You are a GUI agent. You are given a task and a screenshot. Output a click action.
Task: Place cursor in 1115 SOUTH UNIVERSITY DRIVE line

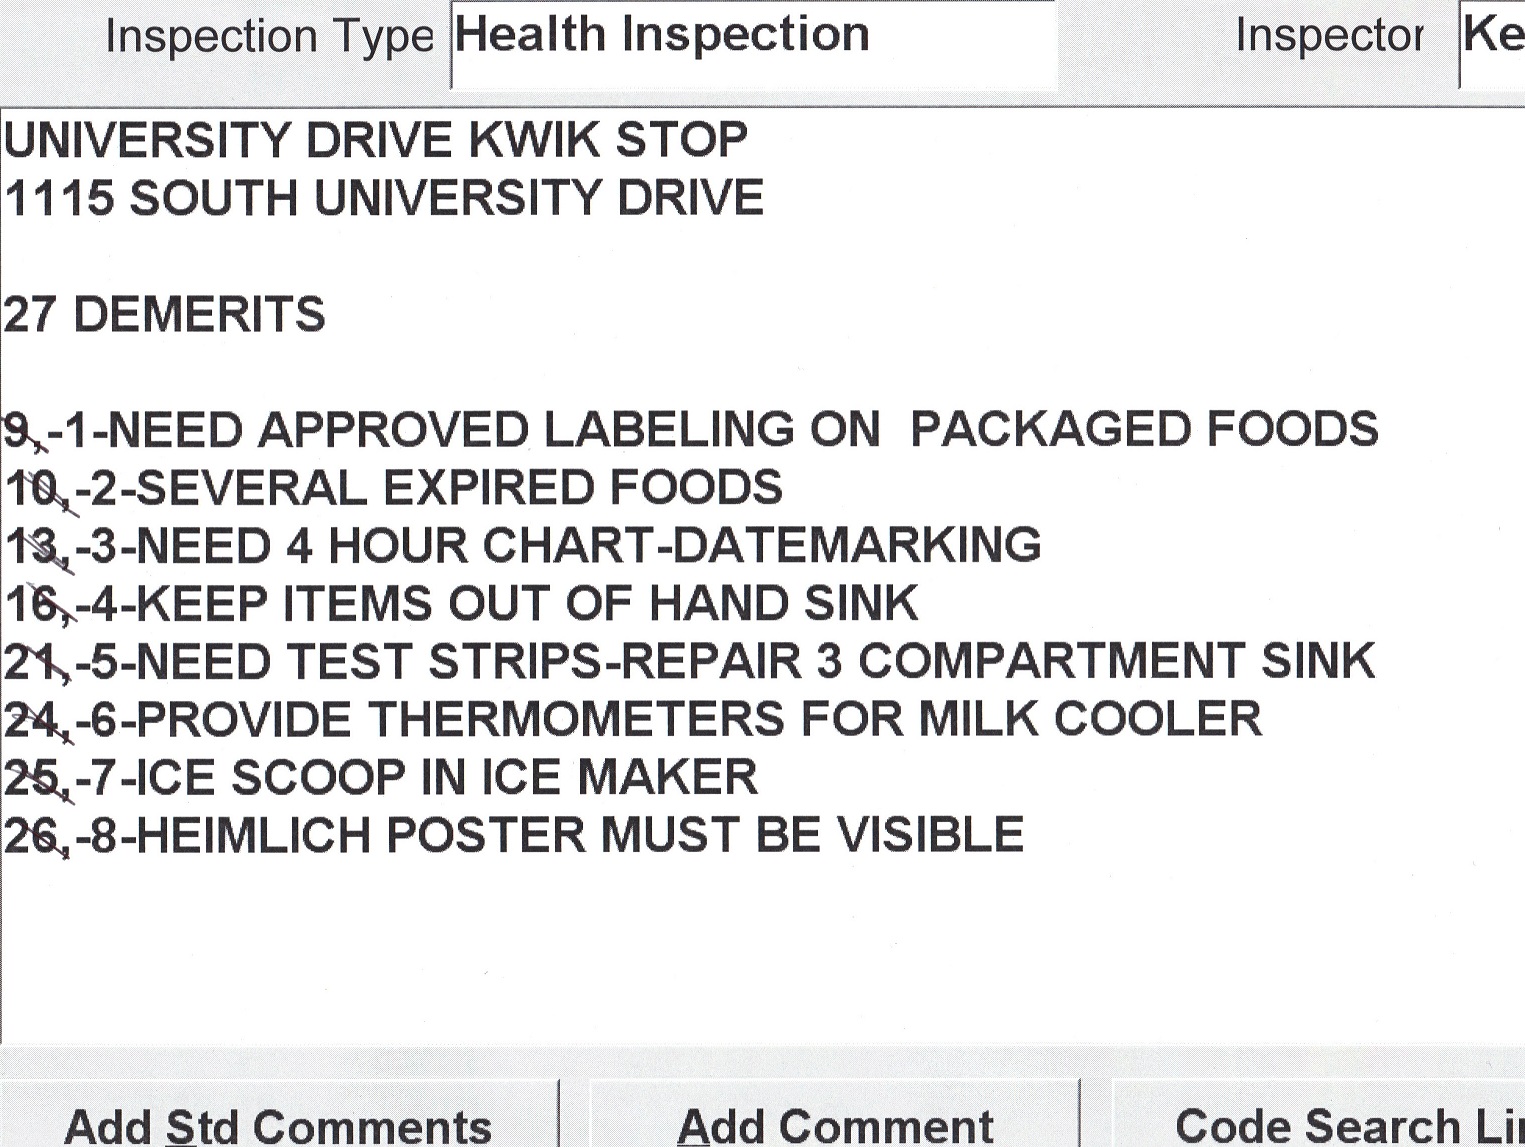click(x=384, y=198)
